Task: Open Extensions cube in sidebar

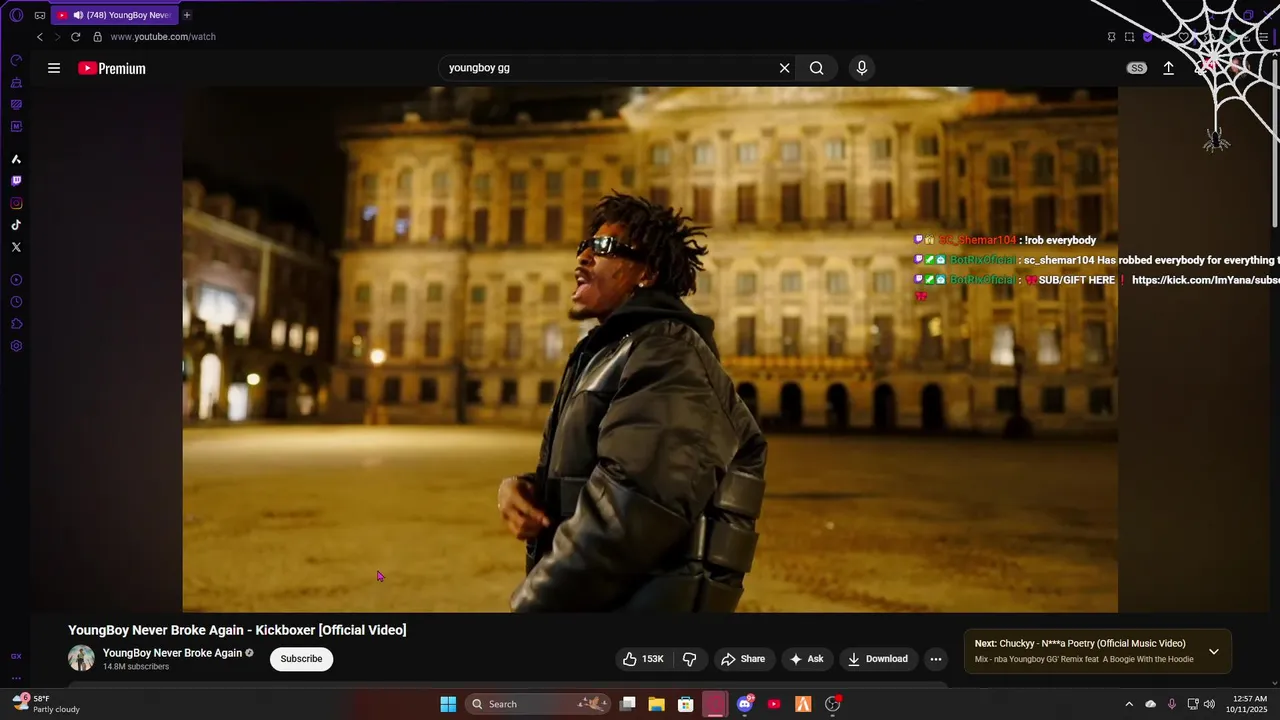Action: tap(16, 324)
